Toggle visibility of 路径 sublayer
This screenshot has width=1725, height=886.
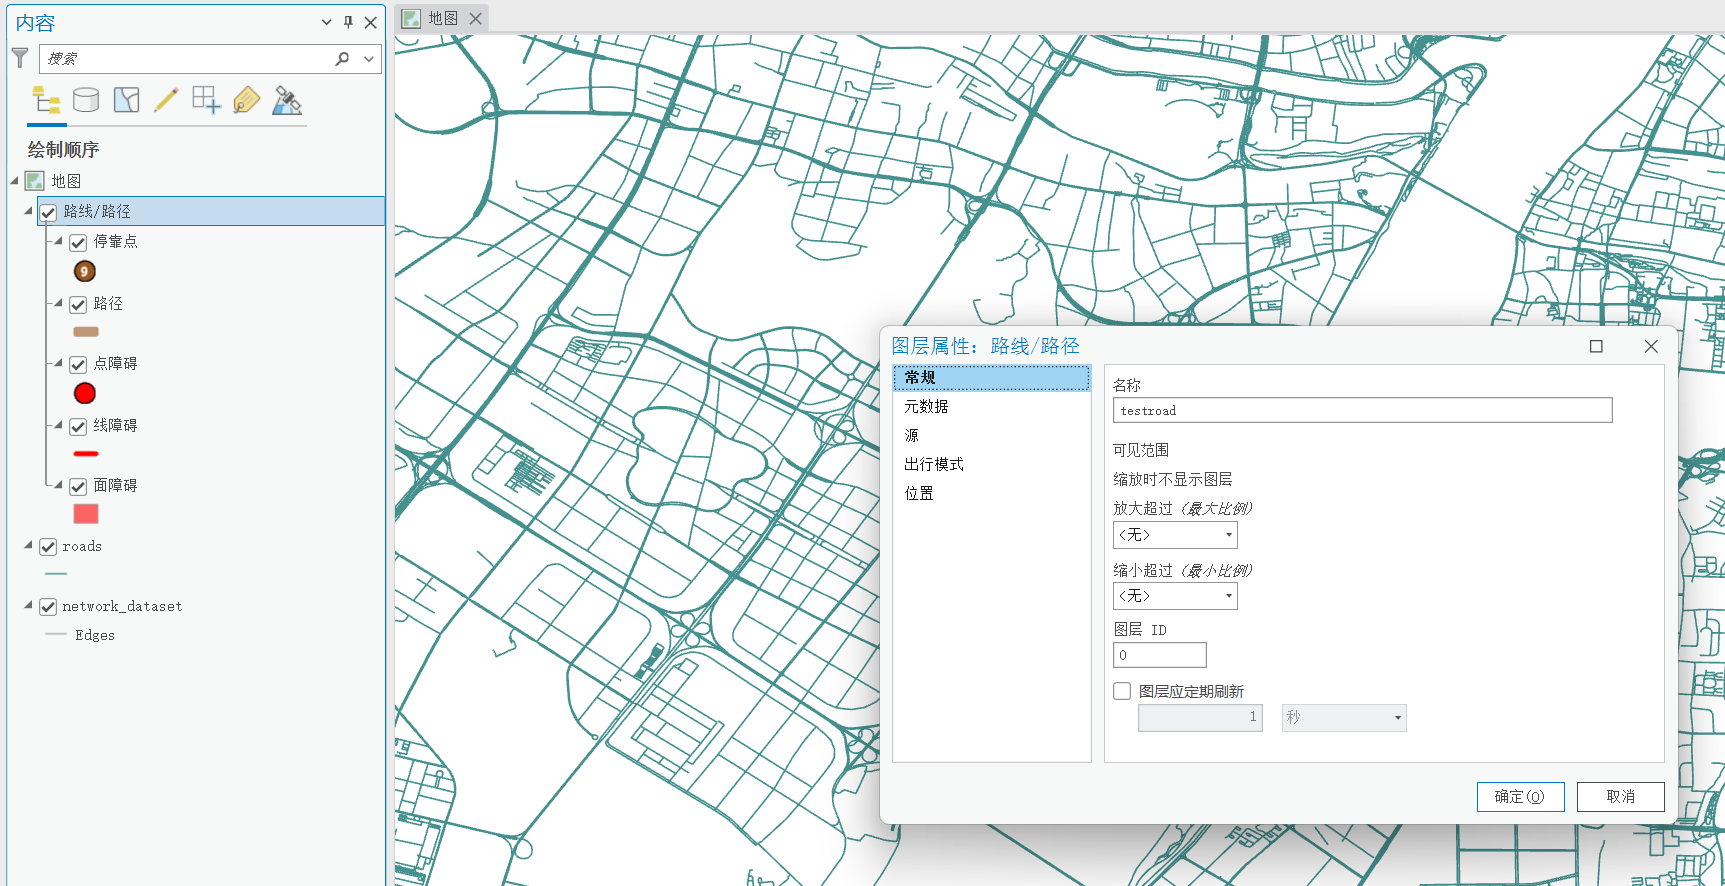pyautogui.click(x=78, y=304)
